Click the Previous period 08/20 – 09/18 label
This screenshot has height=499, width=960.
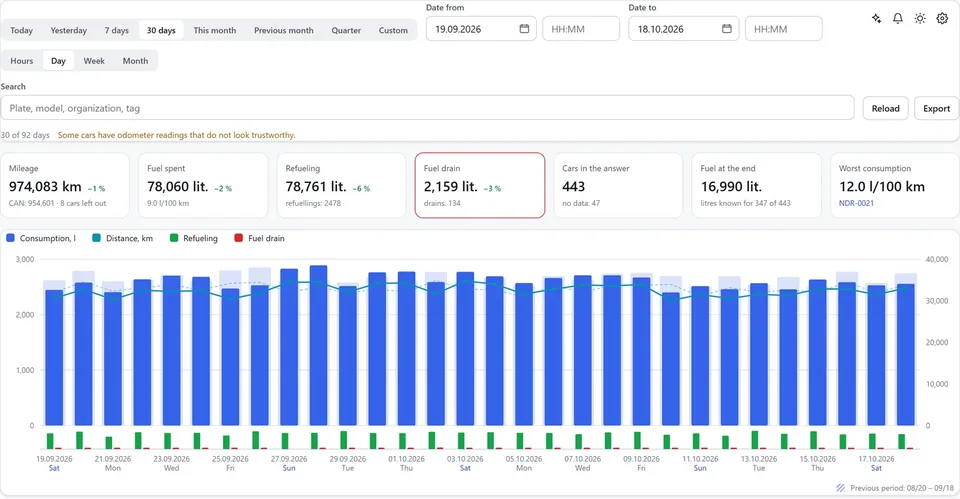pos(896,488)
